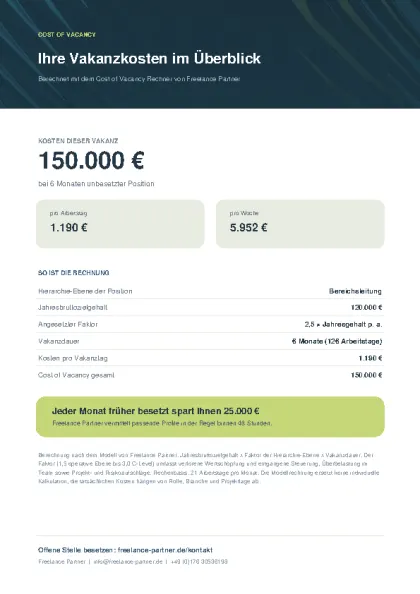Click the 120.000 € Jahresbruttozielgehalt value
Screen dimensions: 420x594
click(366, 307)
